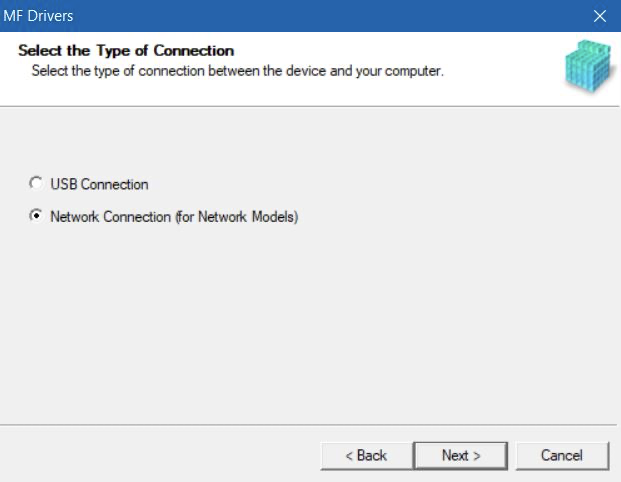The image size is (621, 482).
Task: Proceed by clicking 'Next >'
Action: pyautogui.click(x=461, y=455)
